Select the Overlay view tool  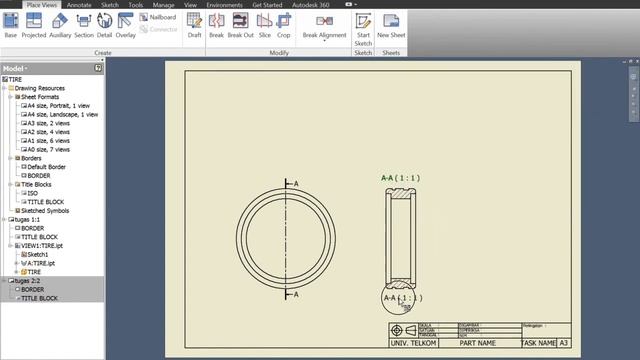click(125, 25)
